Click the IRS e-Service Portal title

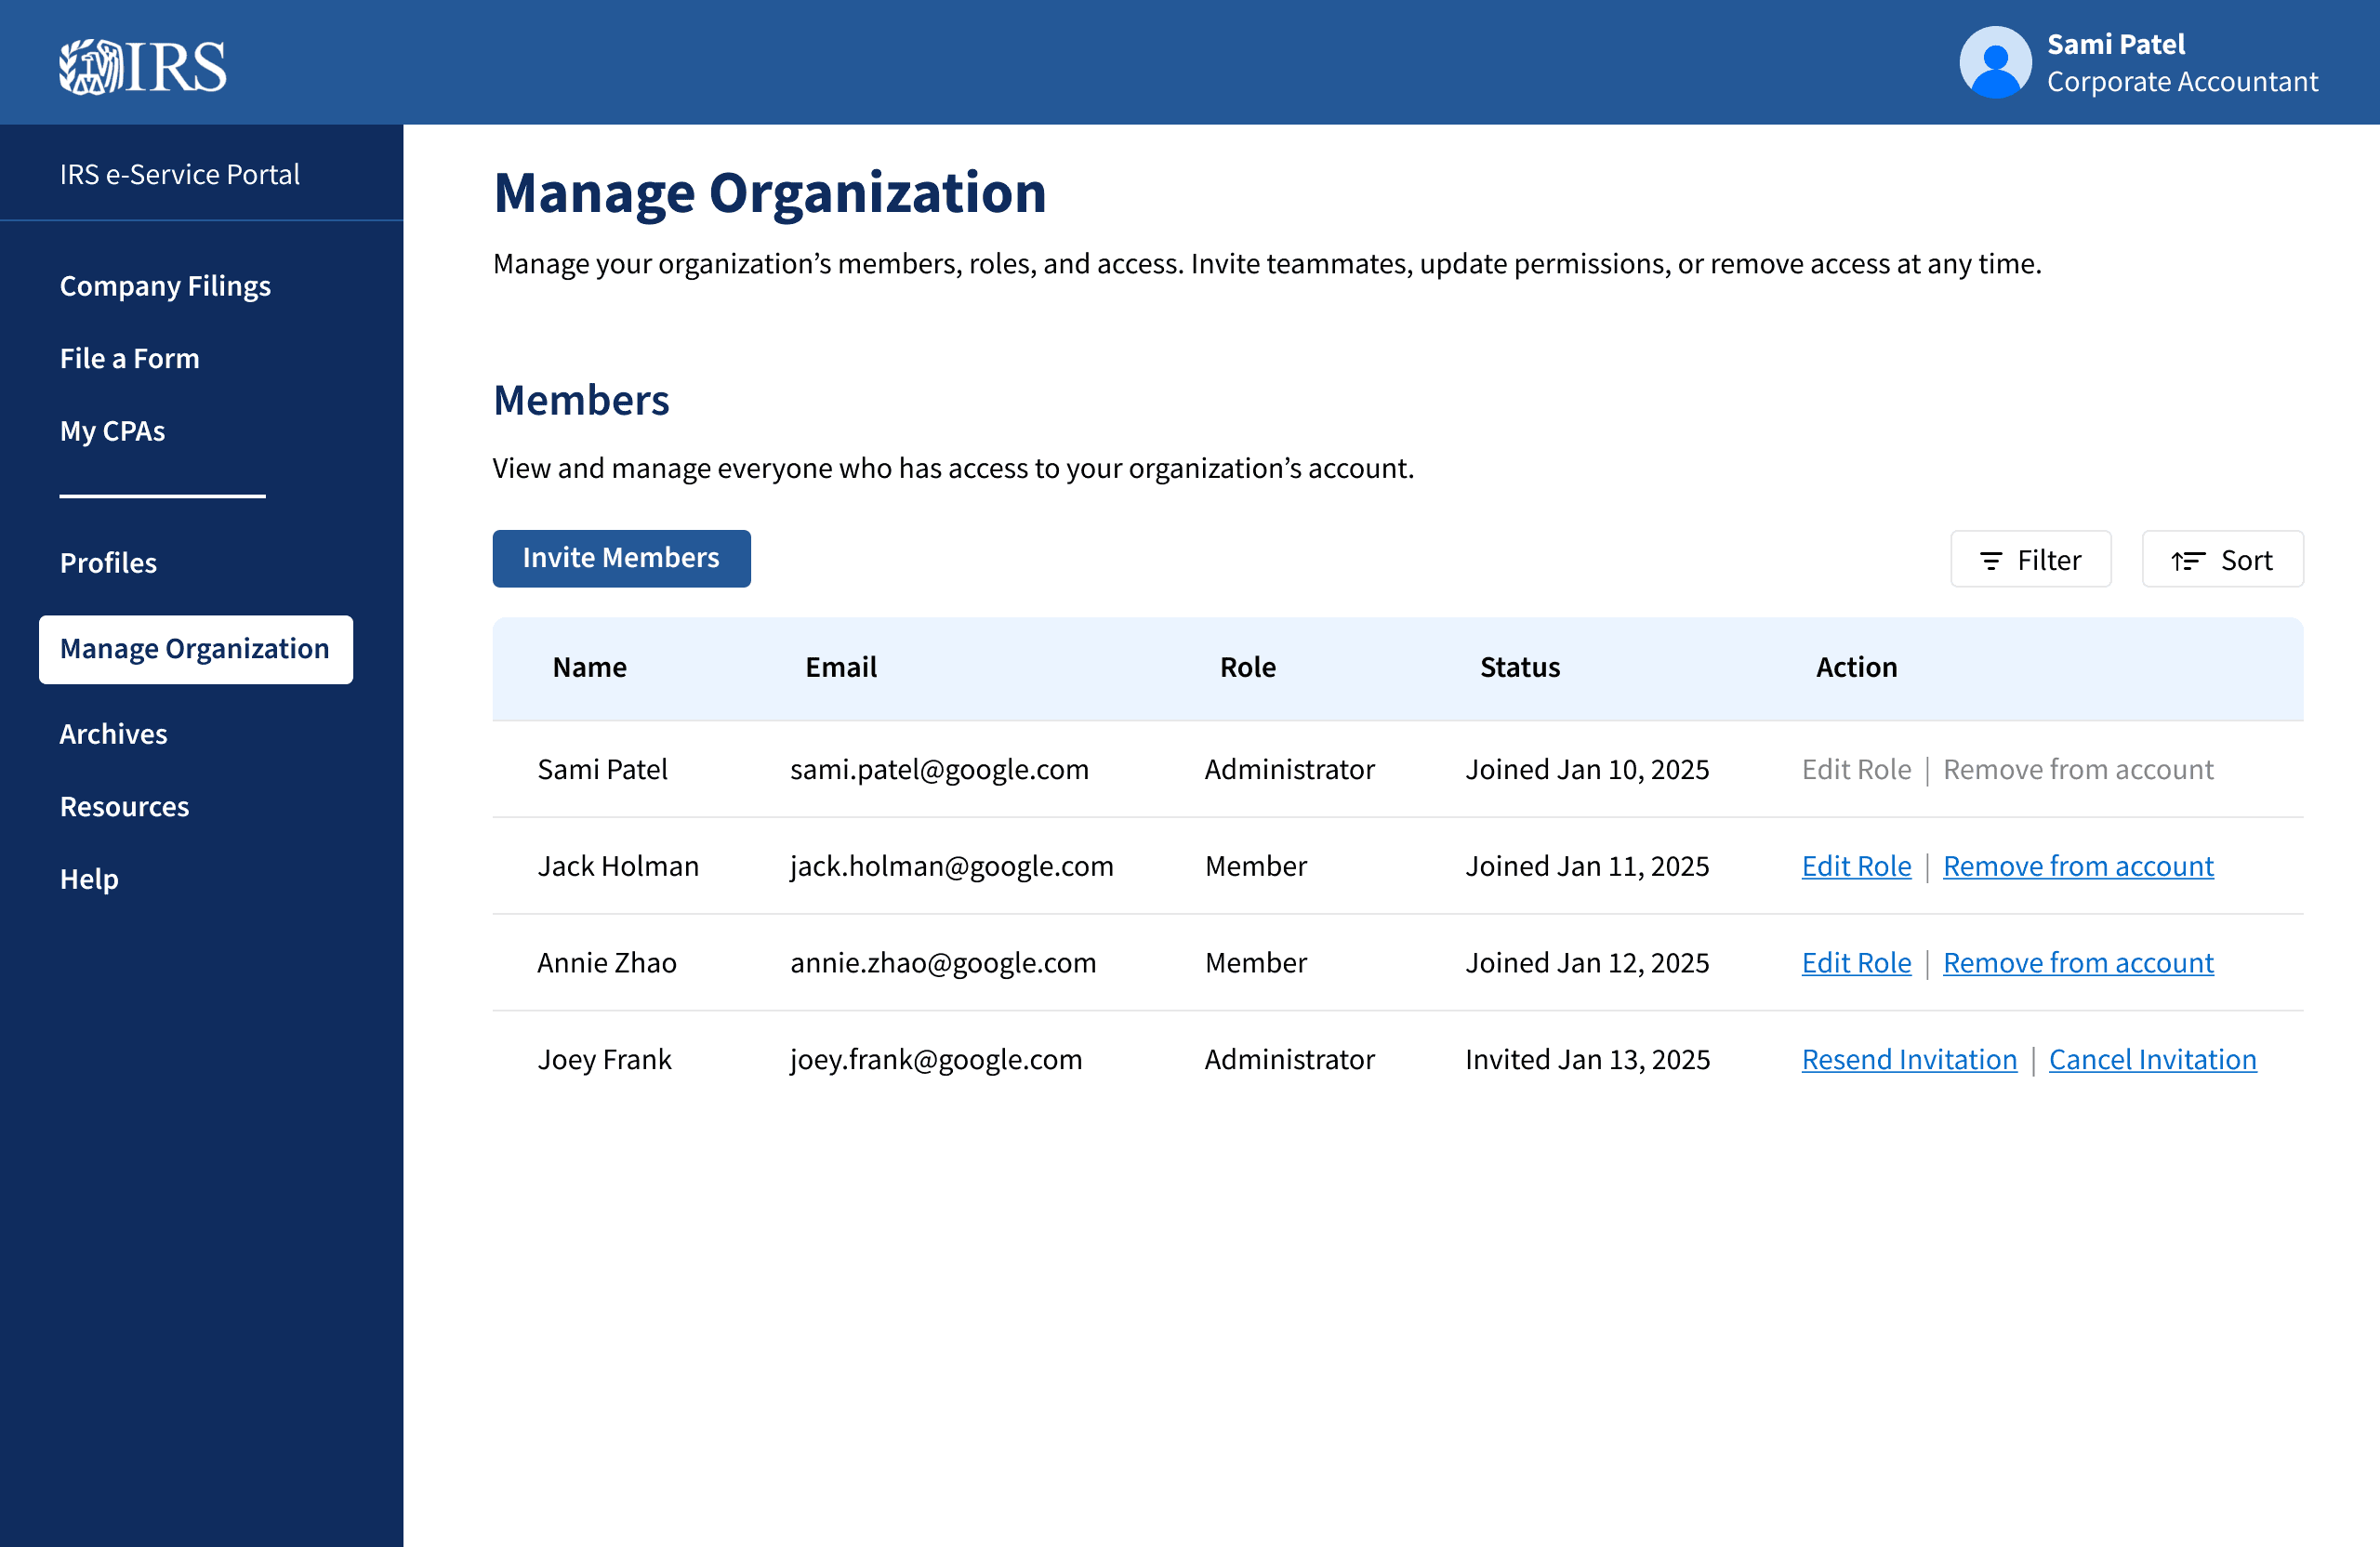[x=180, y=174]
